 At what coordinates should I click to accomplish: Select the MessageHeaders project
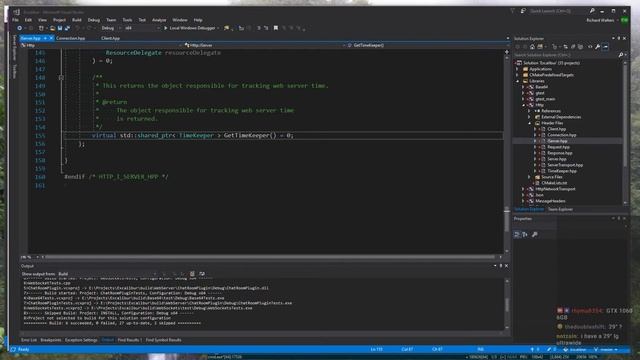pos(550,201)
